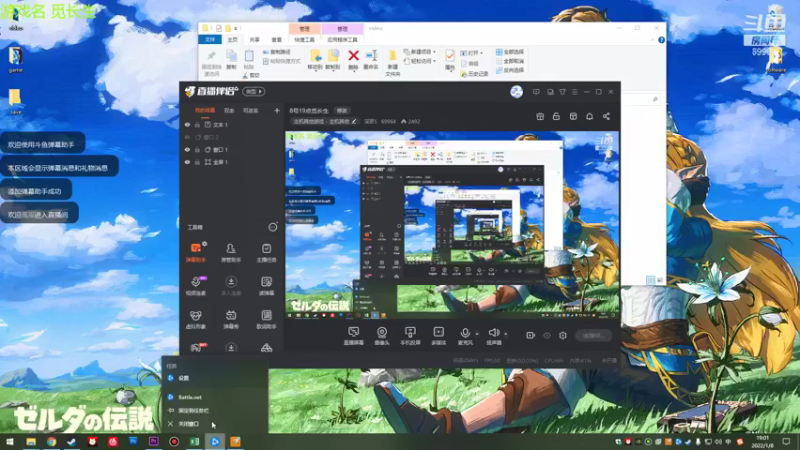
Task: Select the 我的场景 scene tab
Action: click(205, 110)
